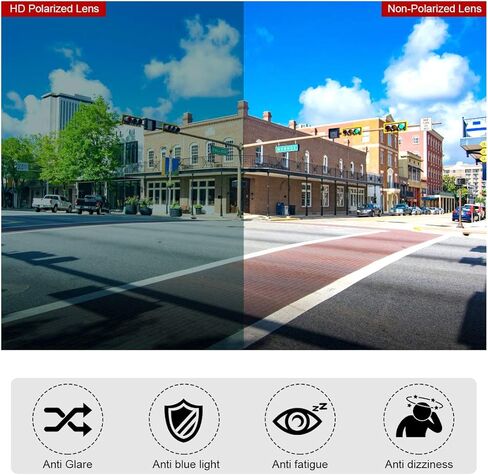488x475 pixels.
Task: Click the large green tree on left
Action: [83, 143]
